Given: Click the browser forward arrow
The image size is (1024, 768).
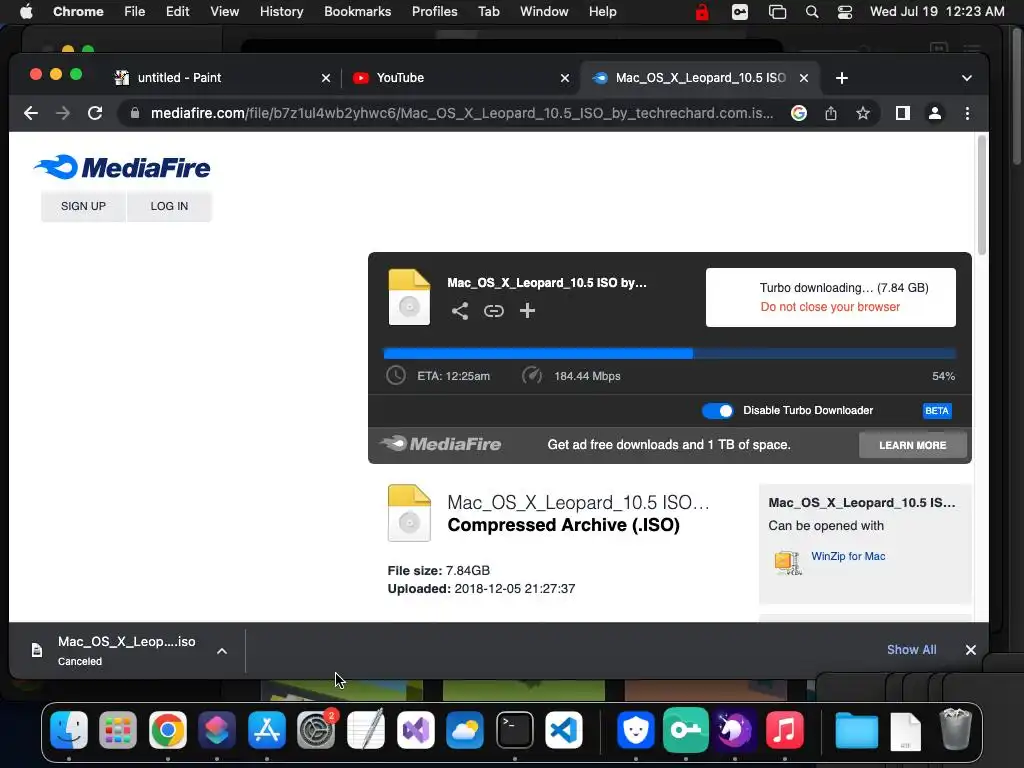Looking at the screenshot, I should coord(63,113).
